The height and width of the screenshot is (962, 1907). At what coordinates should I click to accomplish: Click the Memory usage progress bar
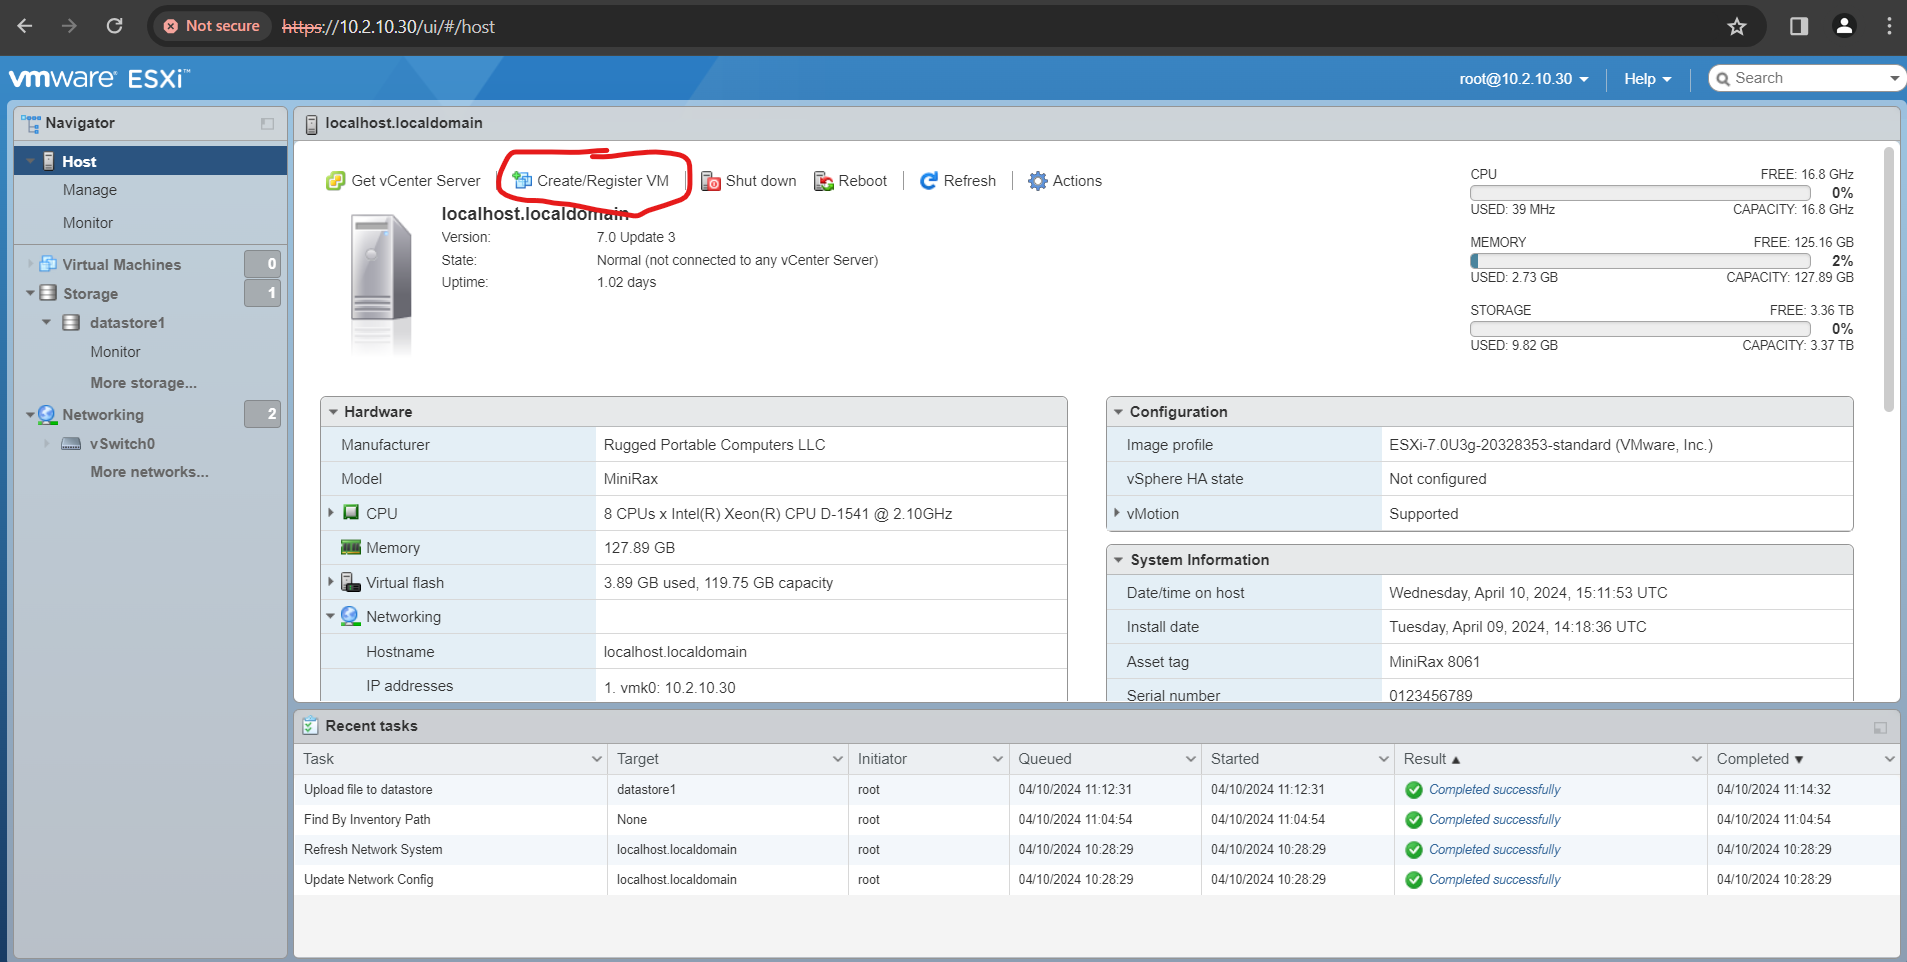click(x=1640, y=261)
